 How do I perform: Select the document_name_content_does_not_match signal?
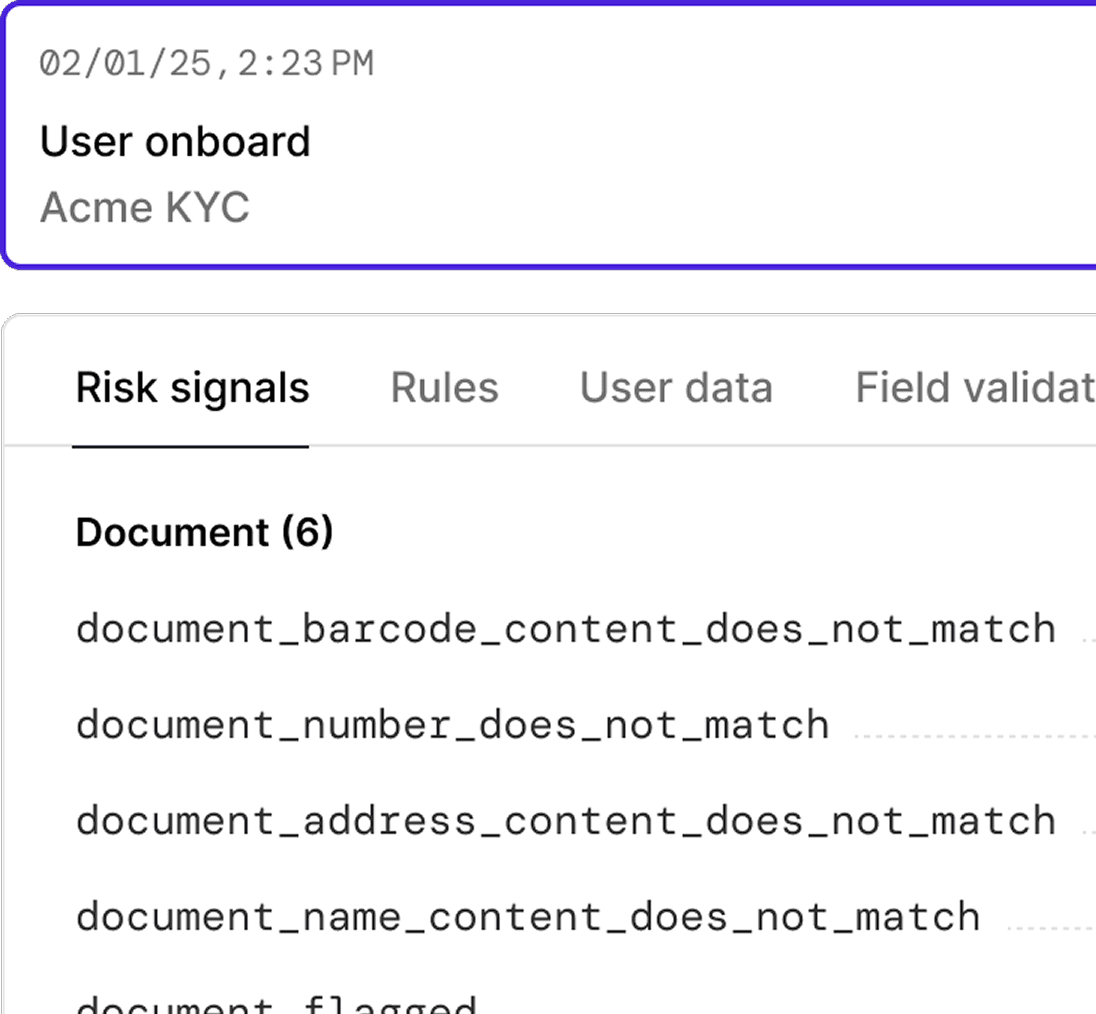tap(527, 916)
